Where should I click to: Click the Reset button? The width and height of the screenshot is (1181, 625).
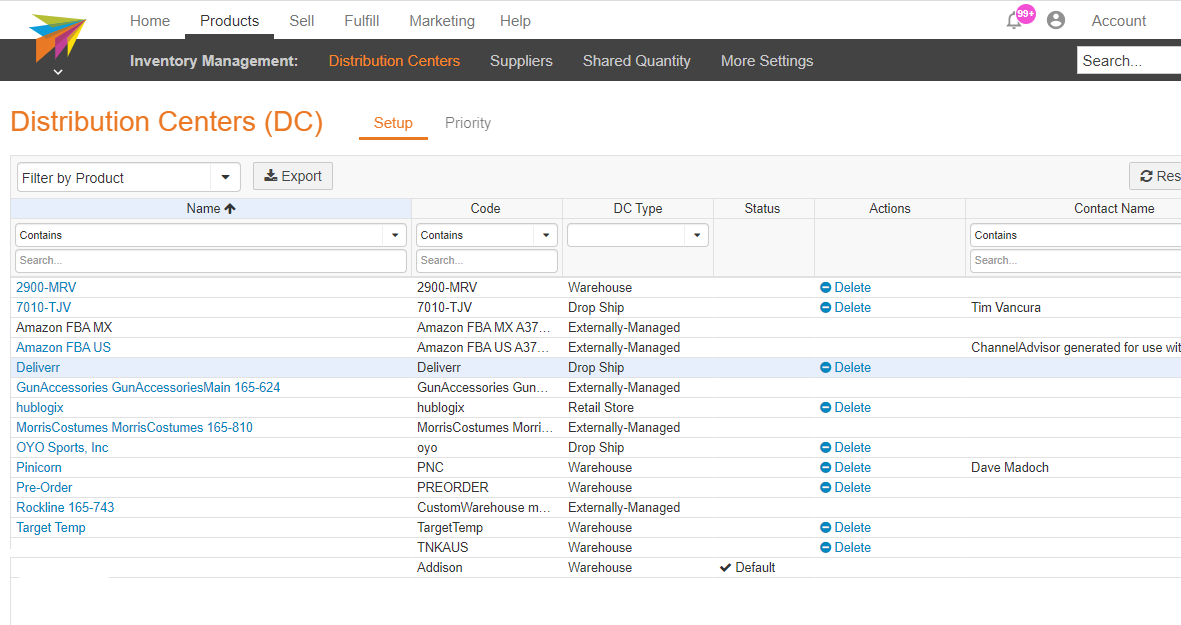tap(1156, 176)
